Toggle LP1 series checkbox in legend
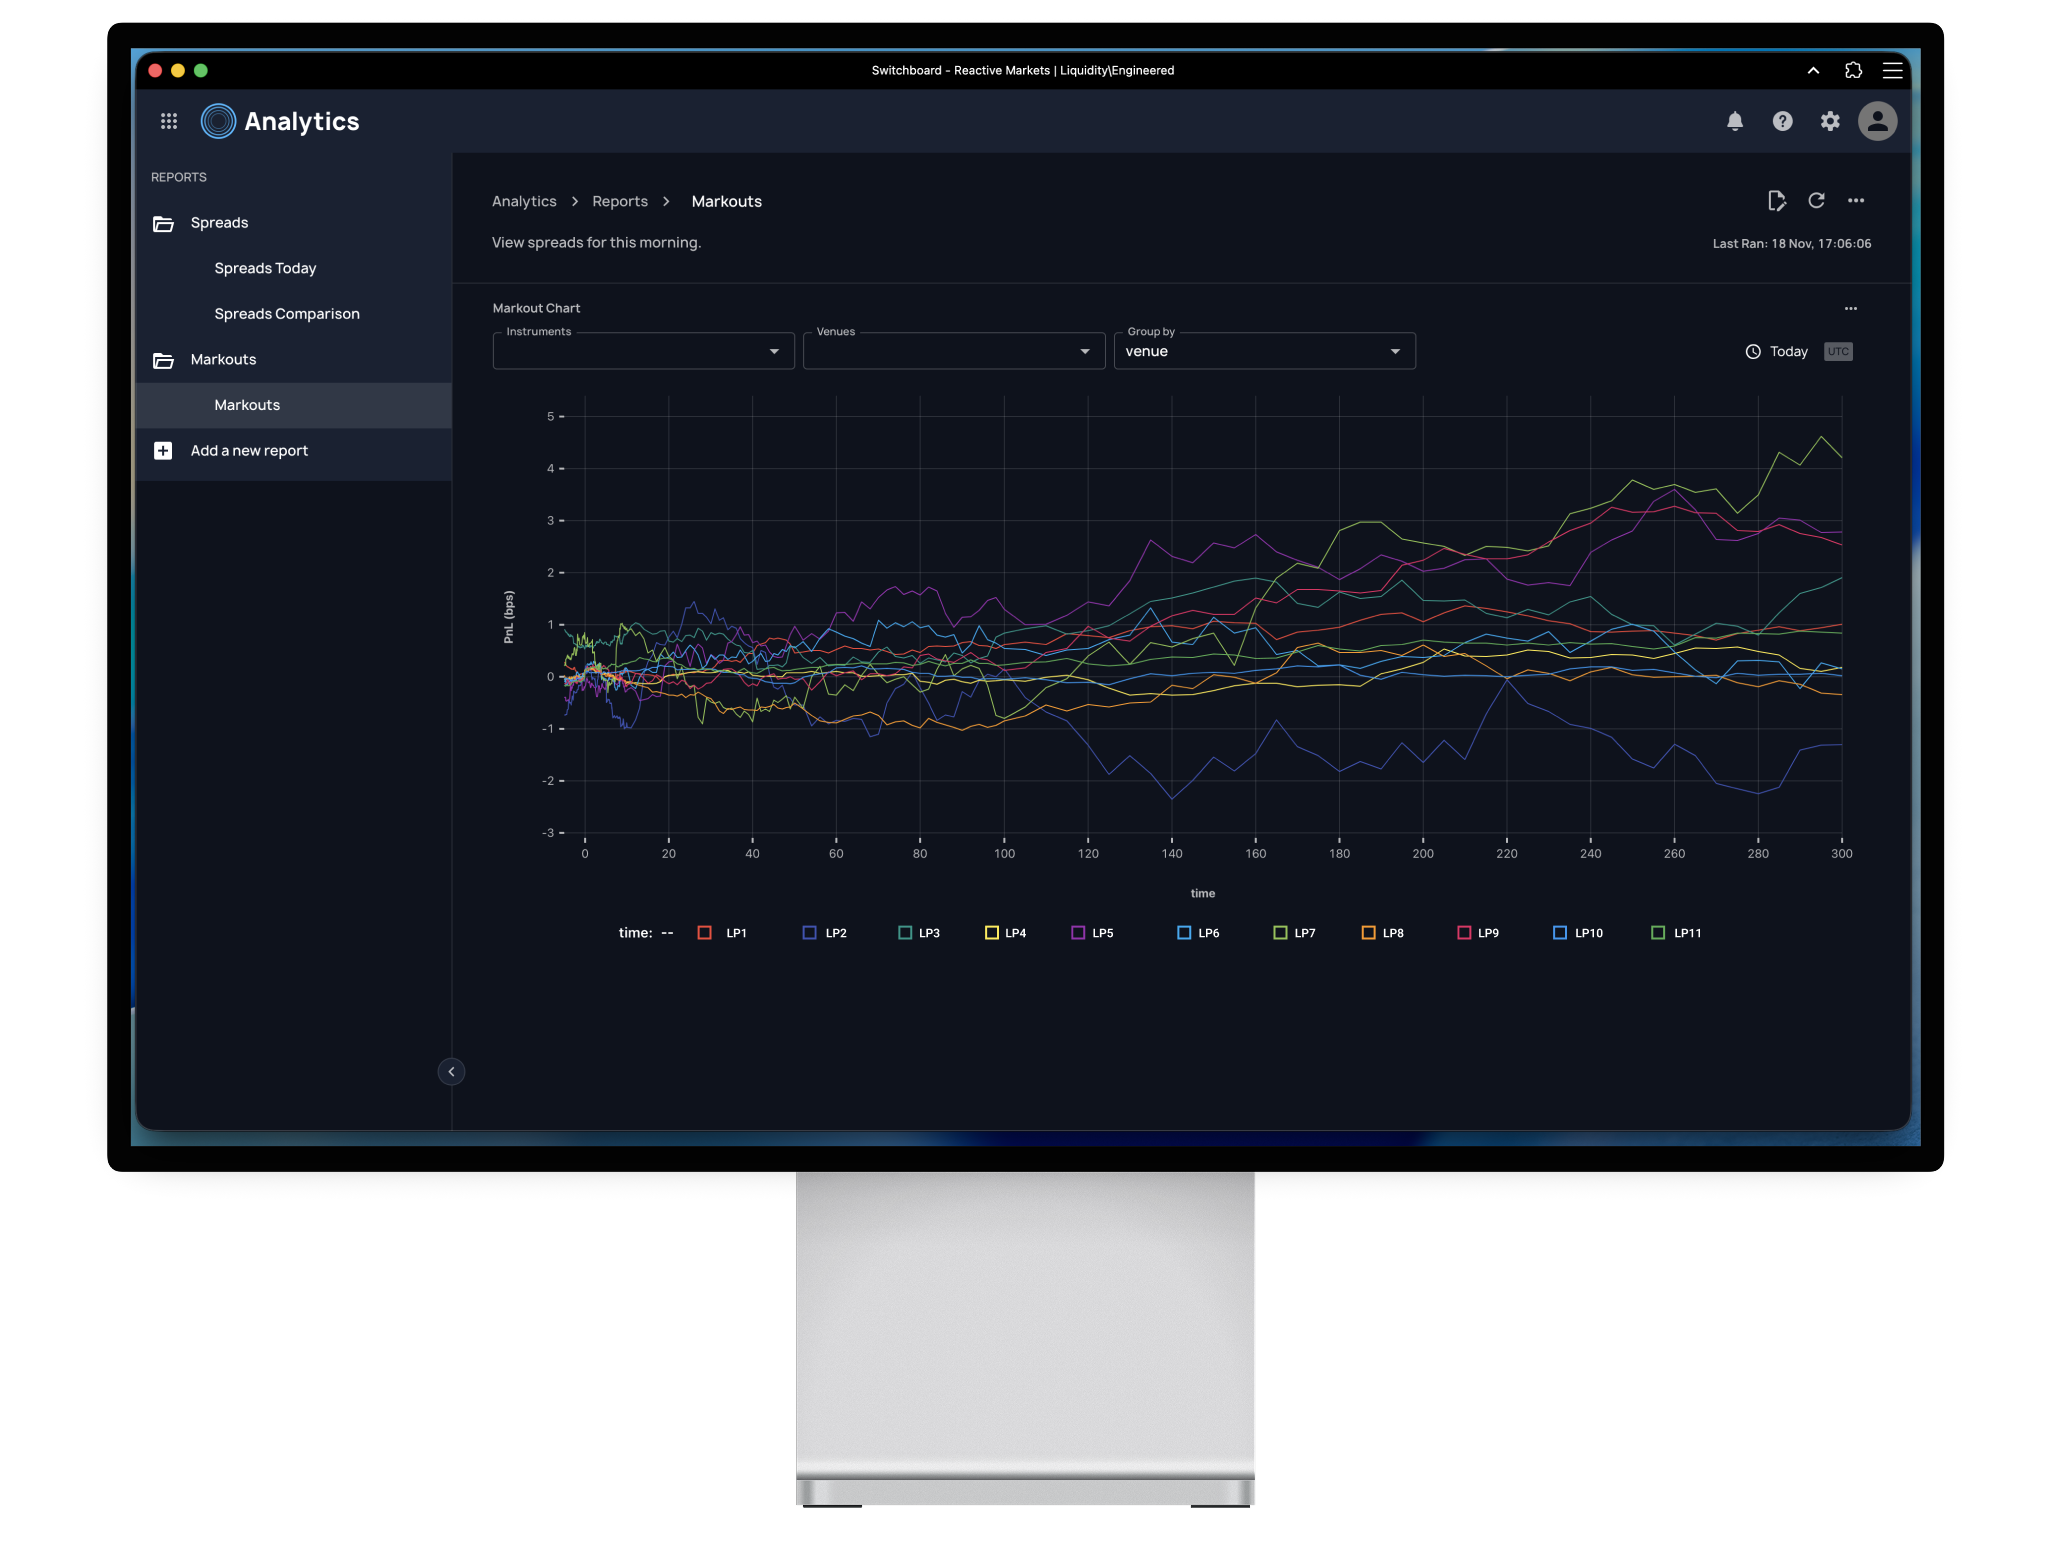The image size is (2057, 1545). point(705,933)
